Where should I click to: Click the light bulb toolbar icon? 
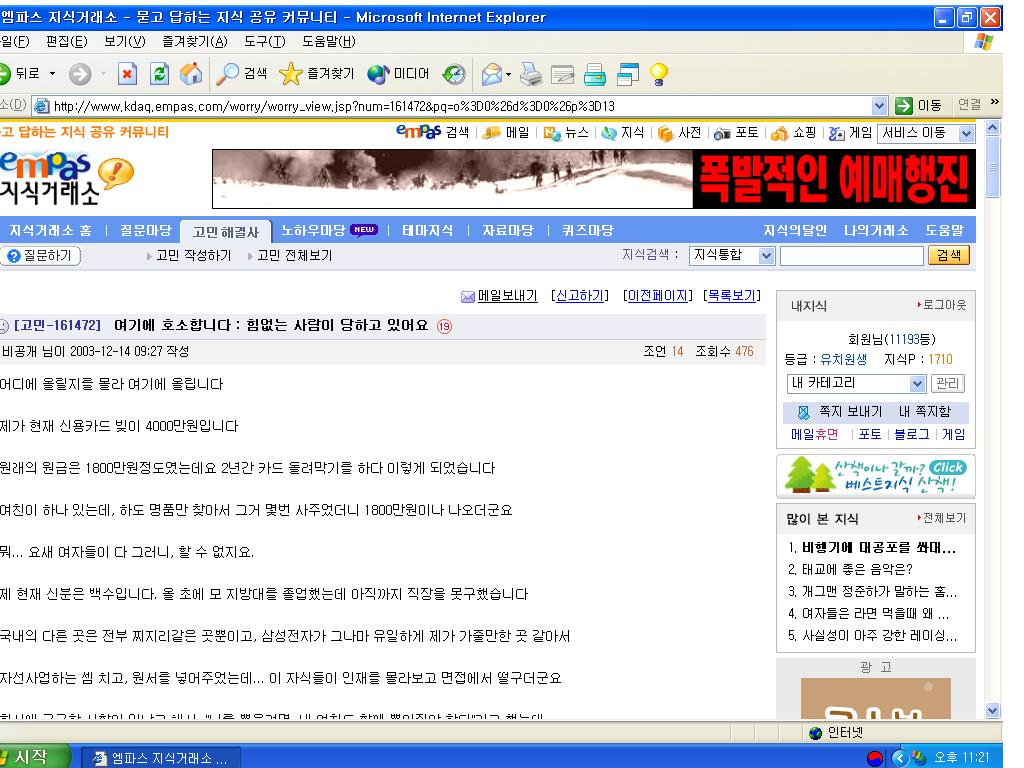point(658,74)
